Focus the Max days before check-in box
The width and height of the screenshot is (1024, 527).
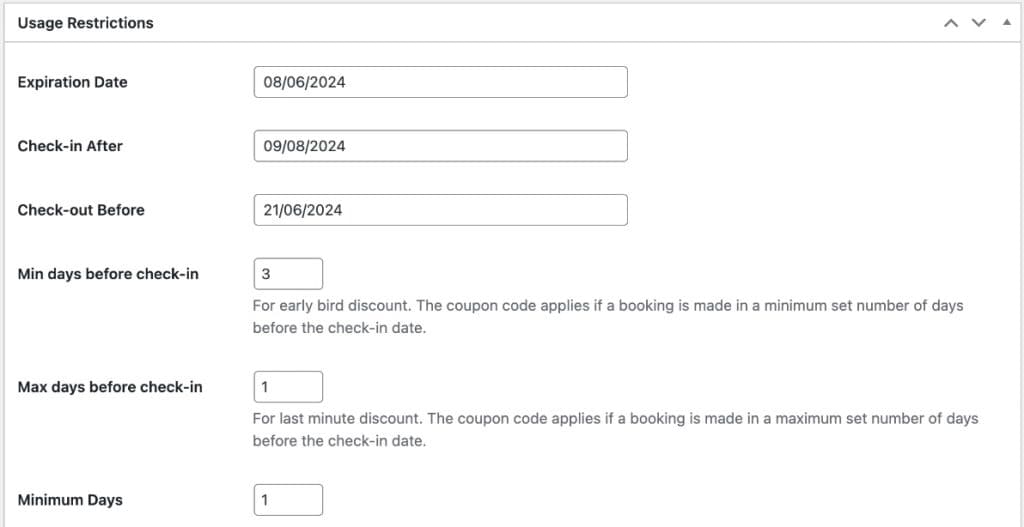tap(288, 387)
